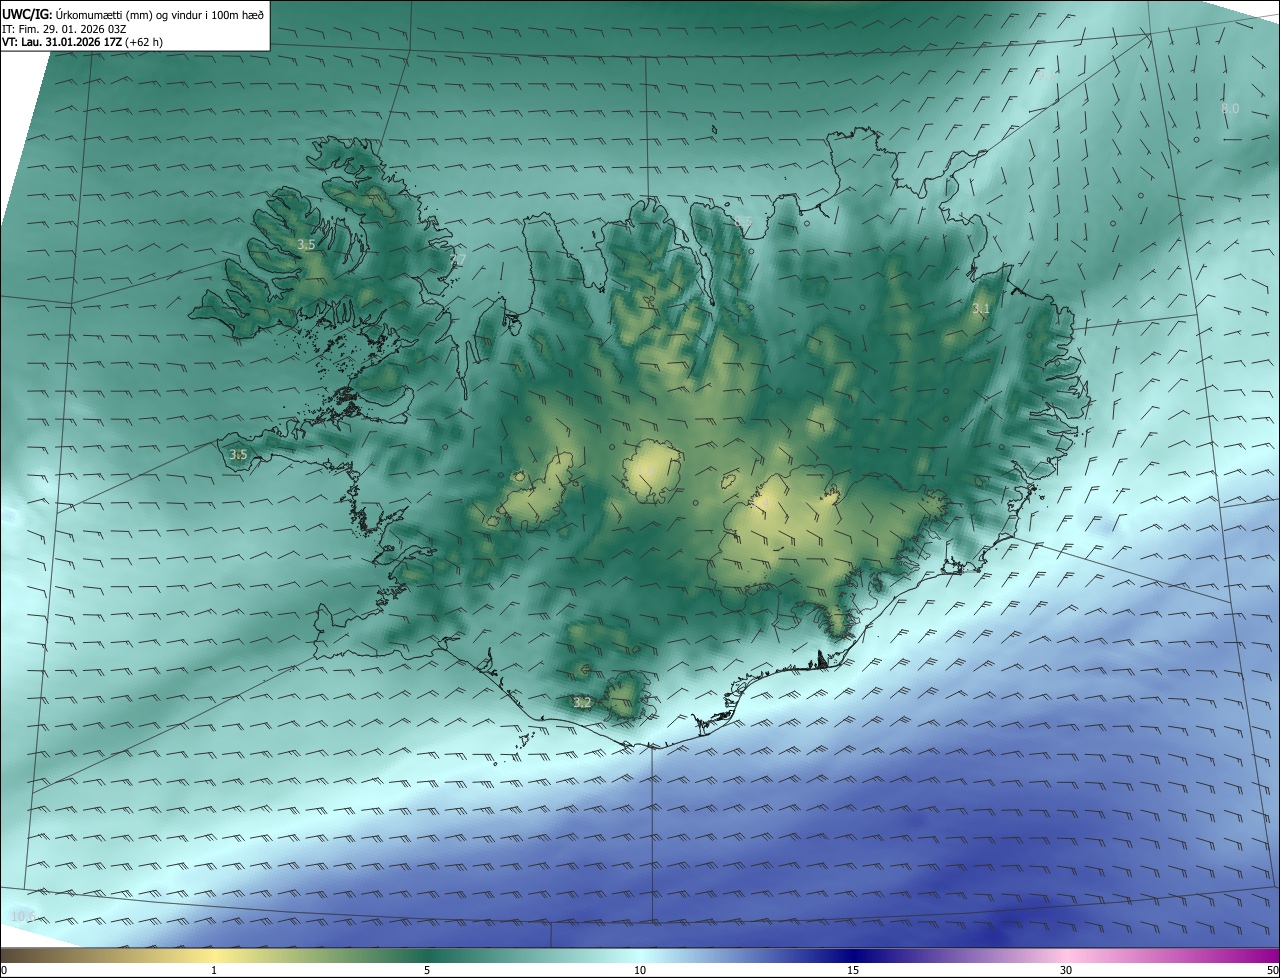This screenshot has height=978, width=1280.
Task: Click the '50' tick at the scale end
Action: click(x=1271, y=970)
